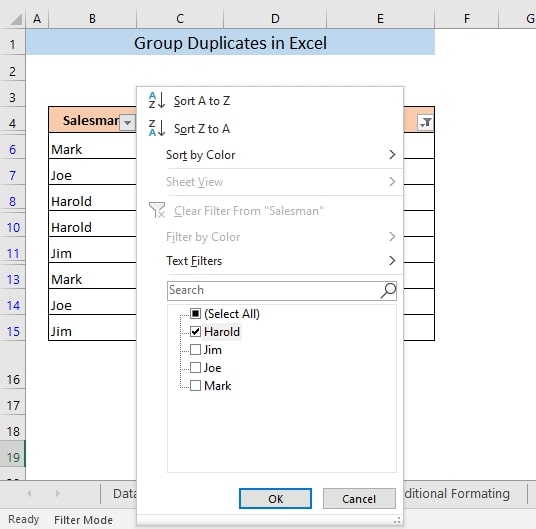Screen dimensions: 536x529
Task: Click the Filter Mode status bar text
Action: coord(83,520)
